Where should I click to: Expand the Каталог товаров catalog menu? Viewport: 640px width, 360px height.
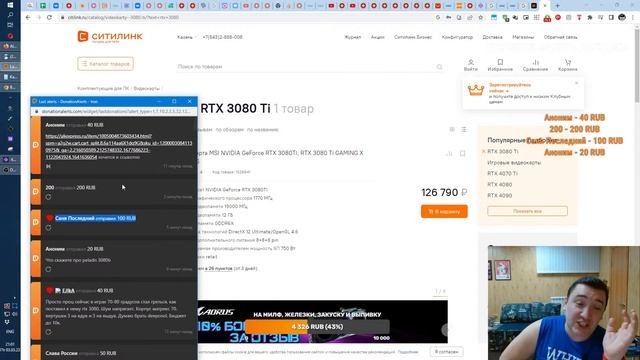click(x=105, y=64)
